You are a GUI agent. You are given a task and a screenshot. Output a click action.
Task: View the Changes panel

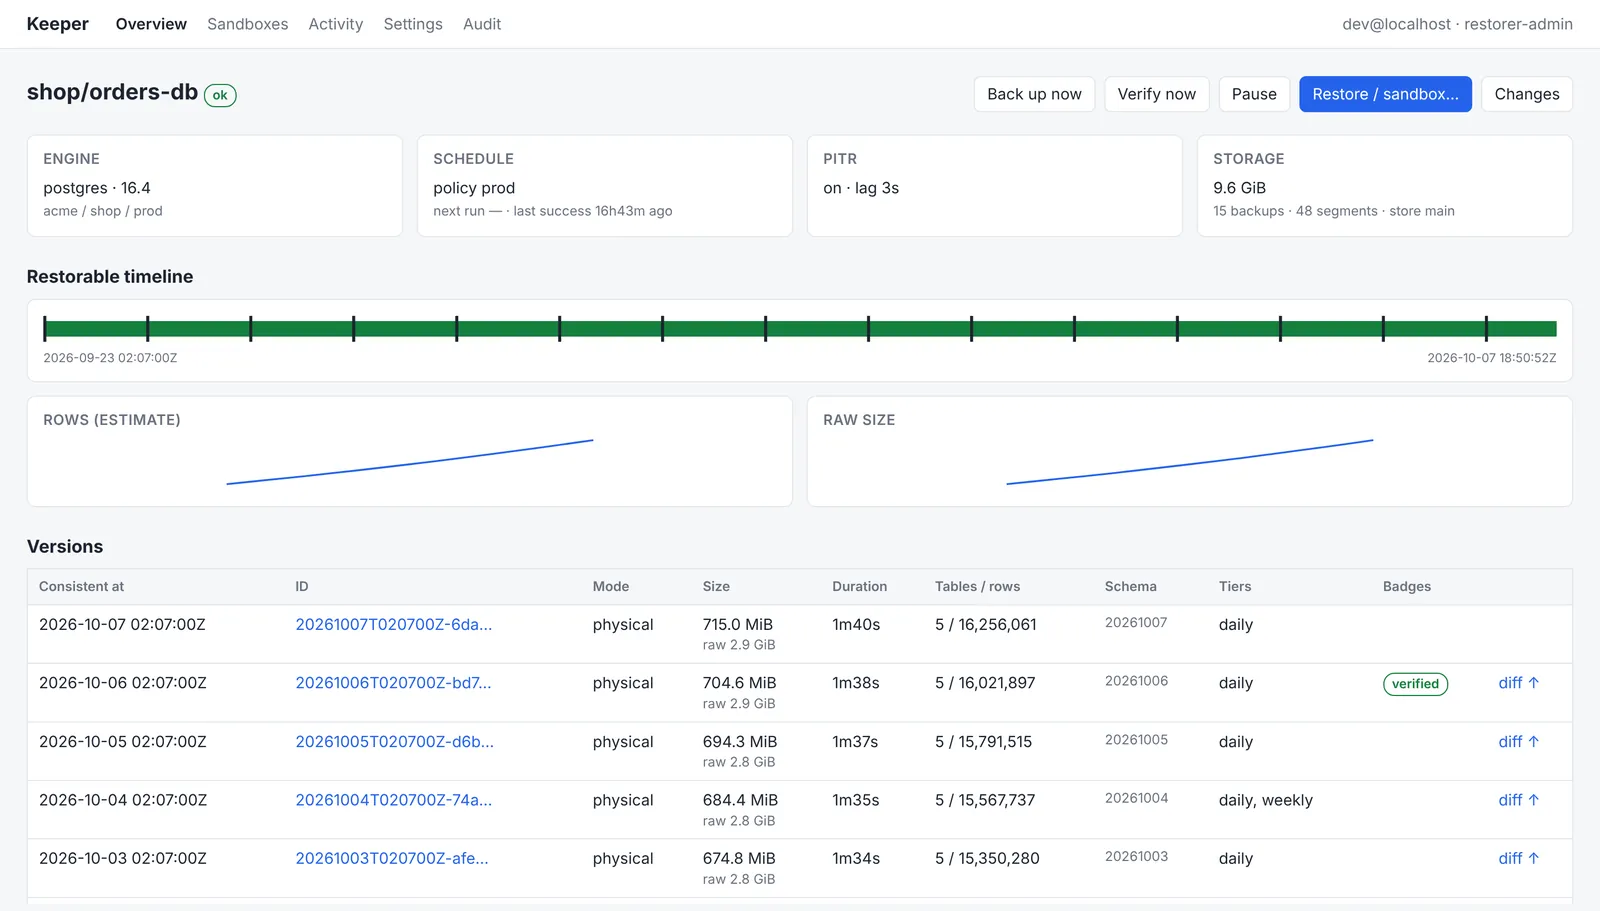1527,94
